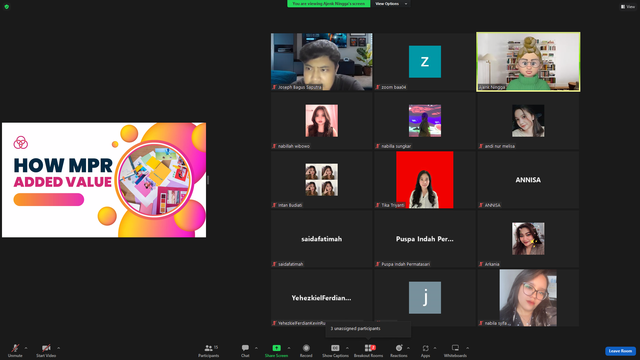
Task: Click the Ajenk Ningga name label
Action: coord(492,87)
